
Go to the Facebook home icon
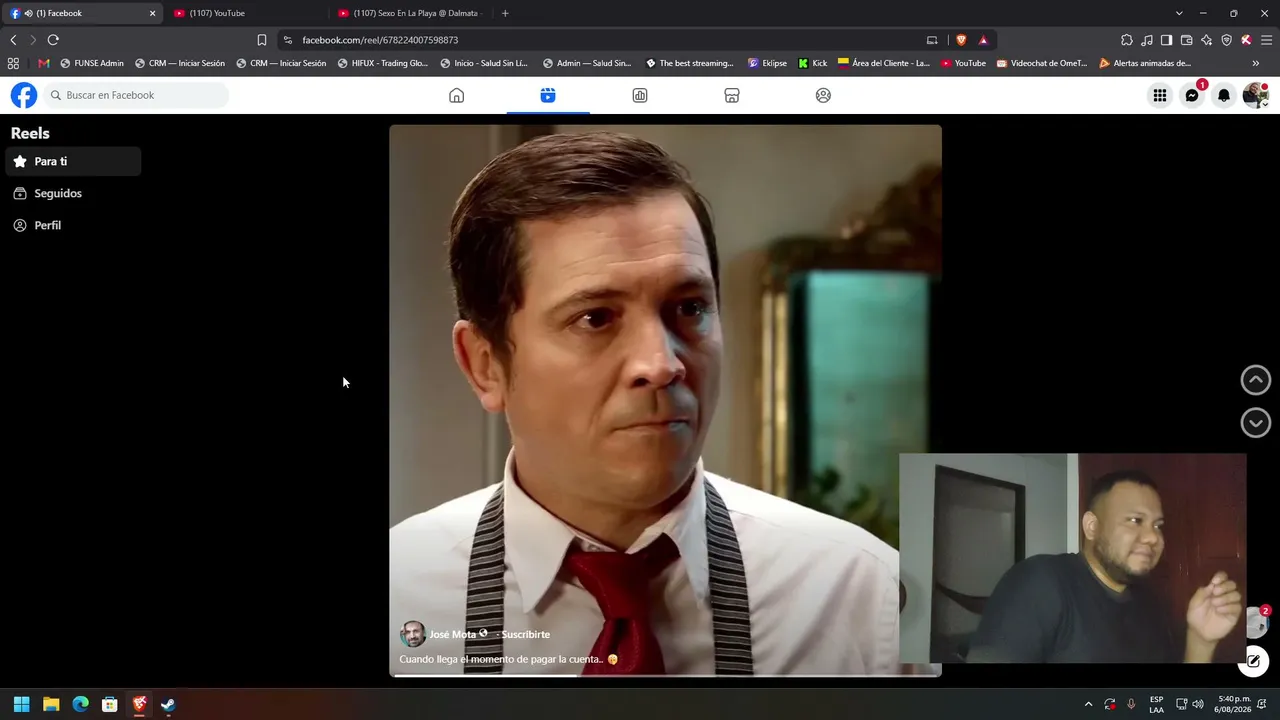point(456,95)
